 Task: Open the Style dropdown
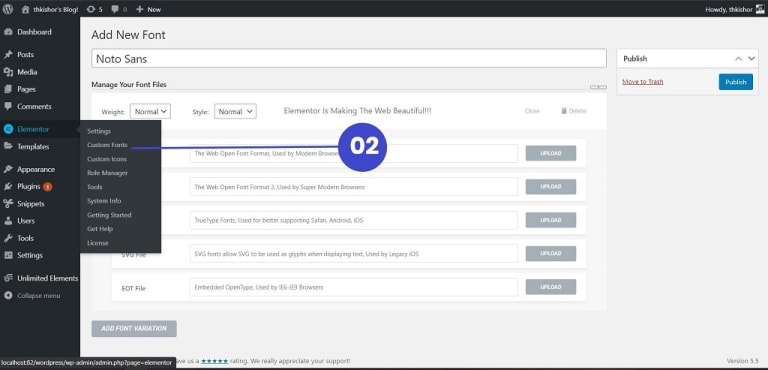pos(235,111)
